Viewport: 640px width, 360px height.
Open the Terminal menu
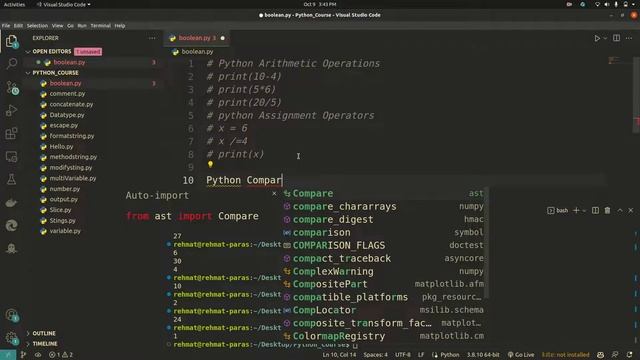(x=100, y=26)
